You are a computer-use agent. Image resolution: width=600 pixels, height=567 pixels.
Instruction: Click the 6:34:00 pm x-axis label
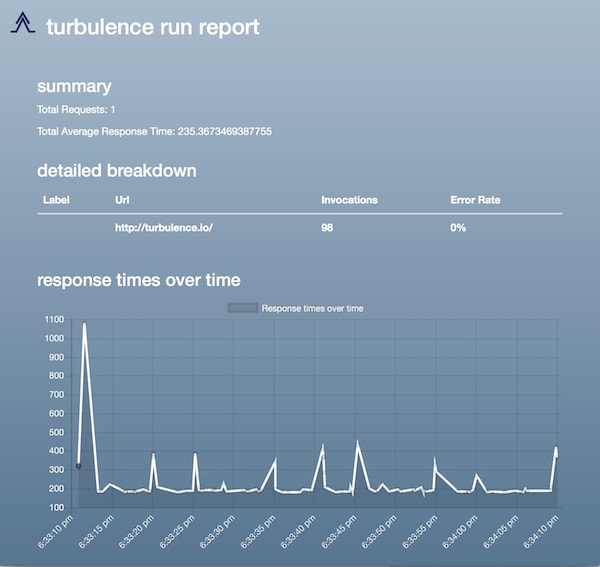(x=459, y=532)
